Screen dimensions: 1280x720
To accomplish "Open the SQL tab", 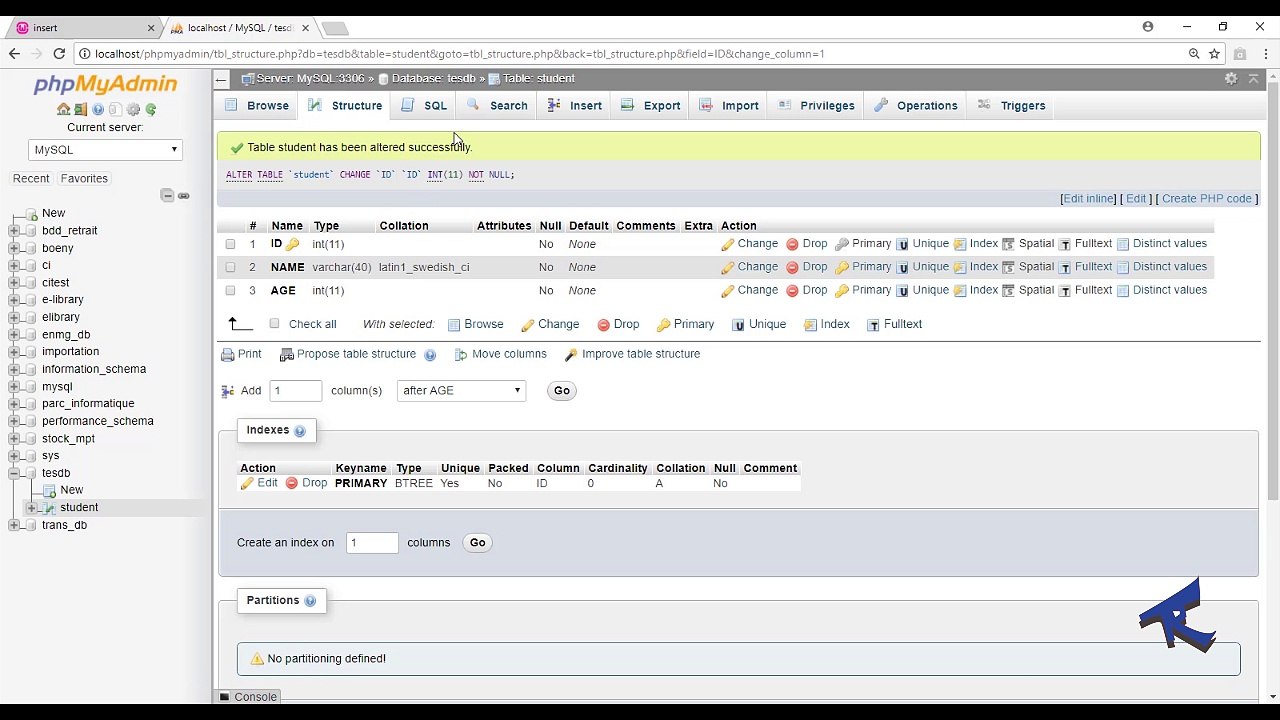I will coord(424,105).
